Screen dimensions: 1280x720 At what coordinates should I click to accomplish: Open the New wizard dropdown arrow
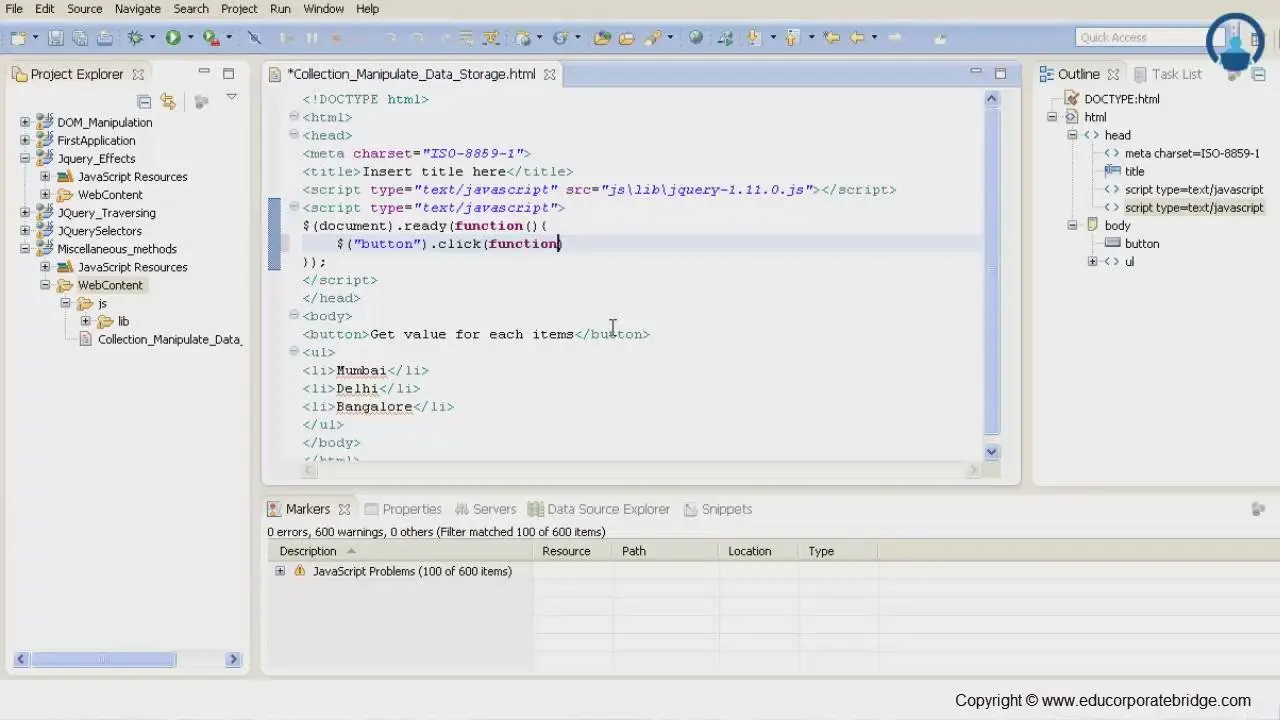(35, 38)
